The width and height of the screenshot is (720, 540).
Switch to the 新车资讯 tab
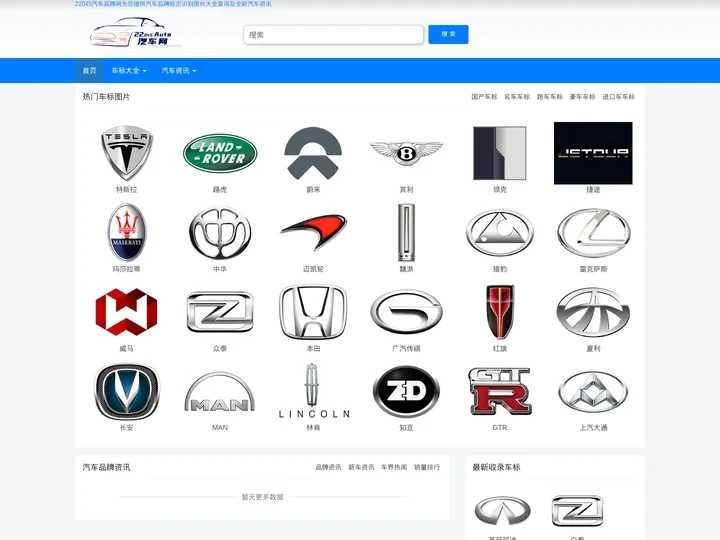tap(361, 467)
